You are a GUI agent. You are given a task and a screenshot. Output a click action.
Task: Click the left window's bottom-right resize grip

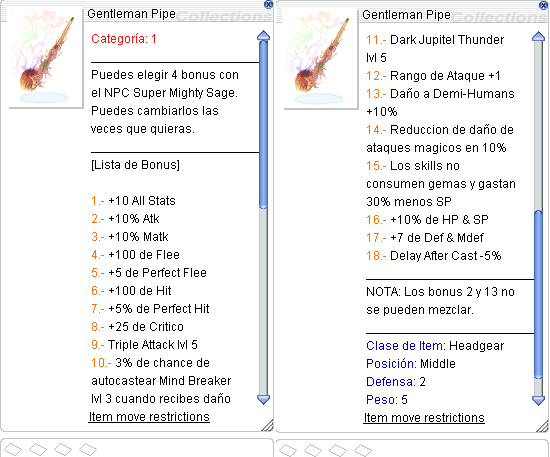pyautogui.click(x=267, y=425)
